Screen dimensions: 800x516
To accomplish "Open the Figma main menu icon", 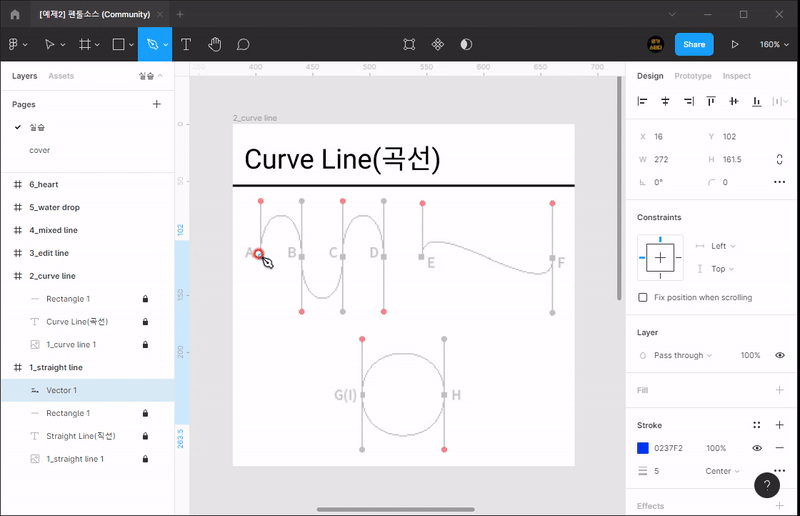I will 13,44.
